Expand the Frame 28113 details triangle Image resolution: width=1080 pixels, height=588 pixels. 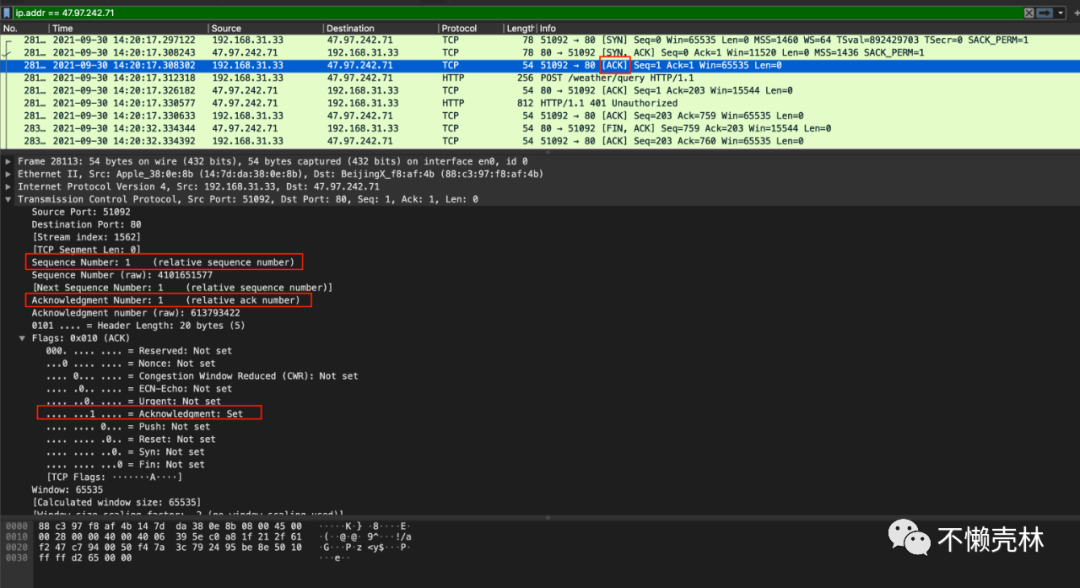8,161
